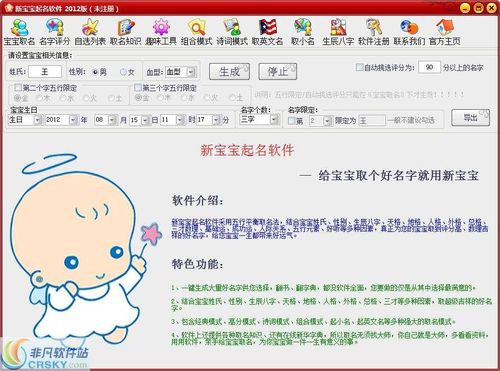Open the 联系我们 icon
Image resolution: width=500 pixels, height=371 pixels.
409,32
